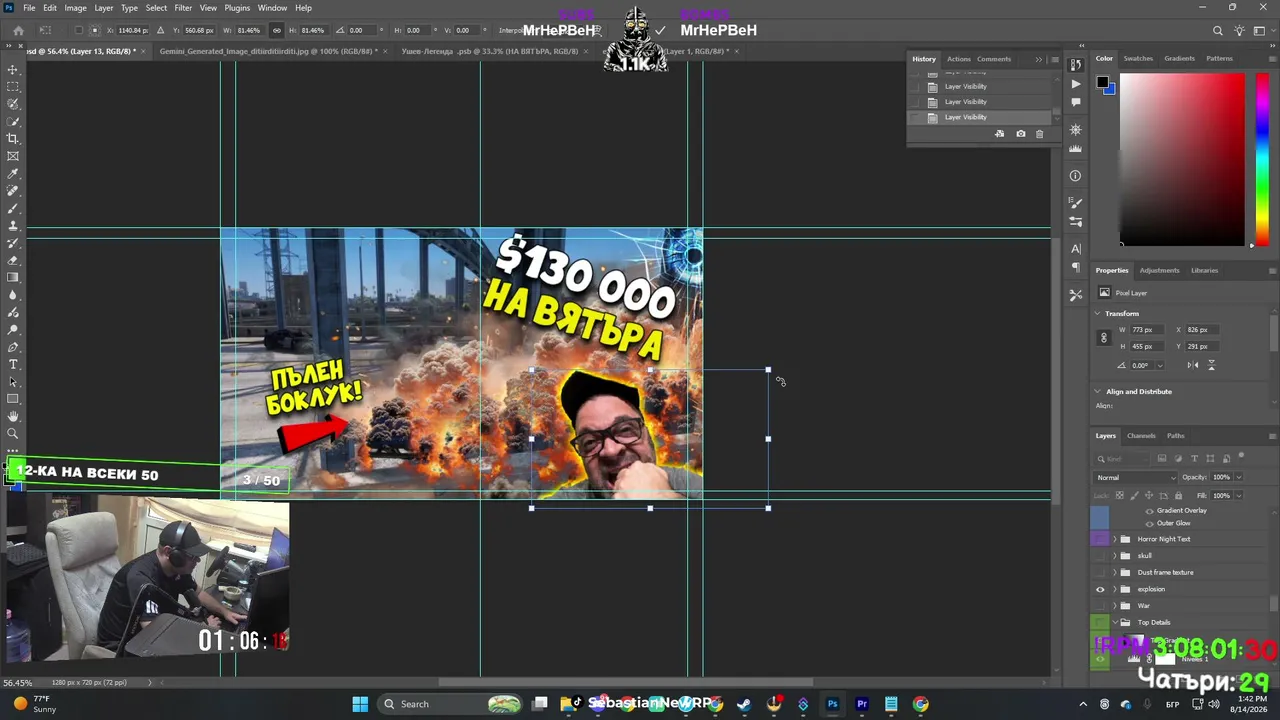Open the blend mode Normal dropdown
This screenshot has height=720, width=1280.
(x=1136, y=477)
